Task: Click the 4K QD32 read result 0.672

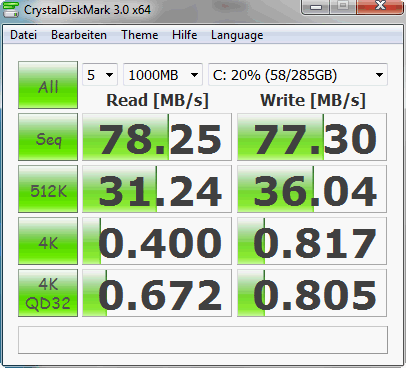Action: 157,293
